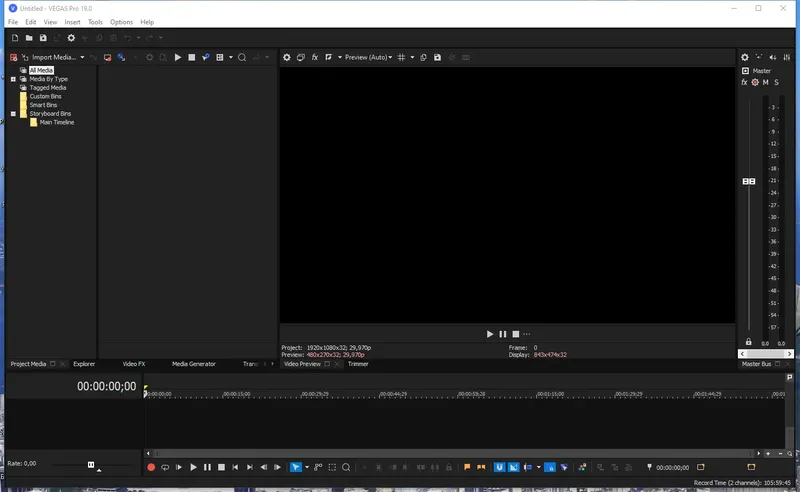Click the Import Media button
This screenshot has width=800, height=492.
coord(49,57)
